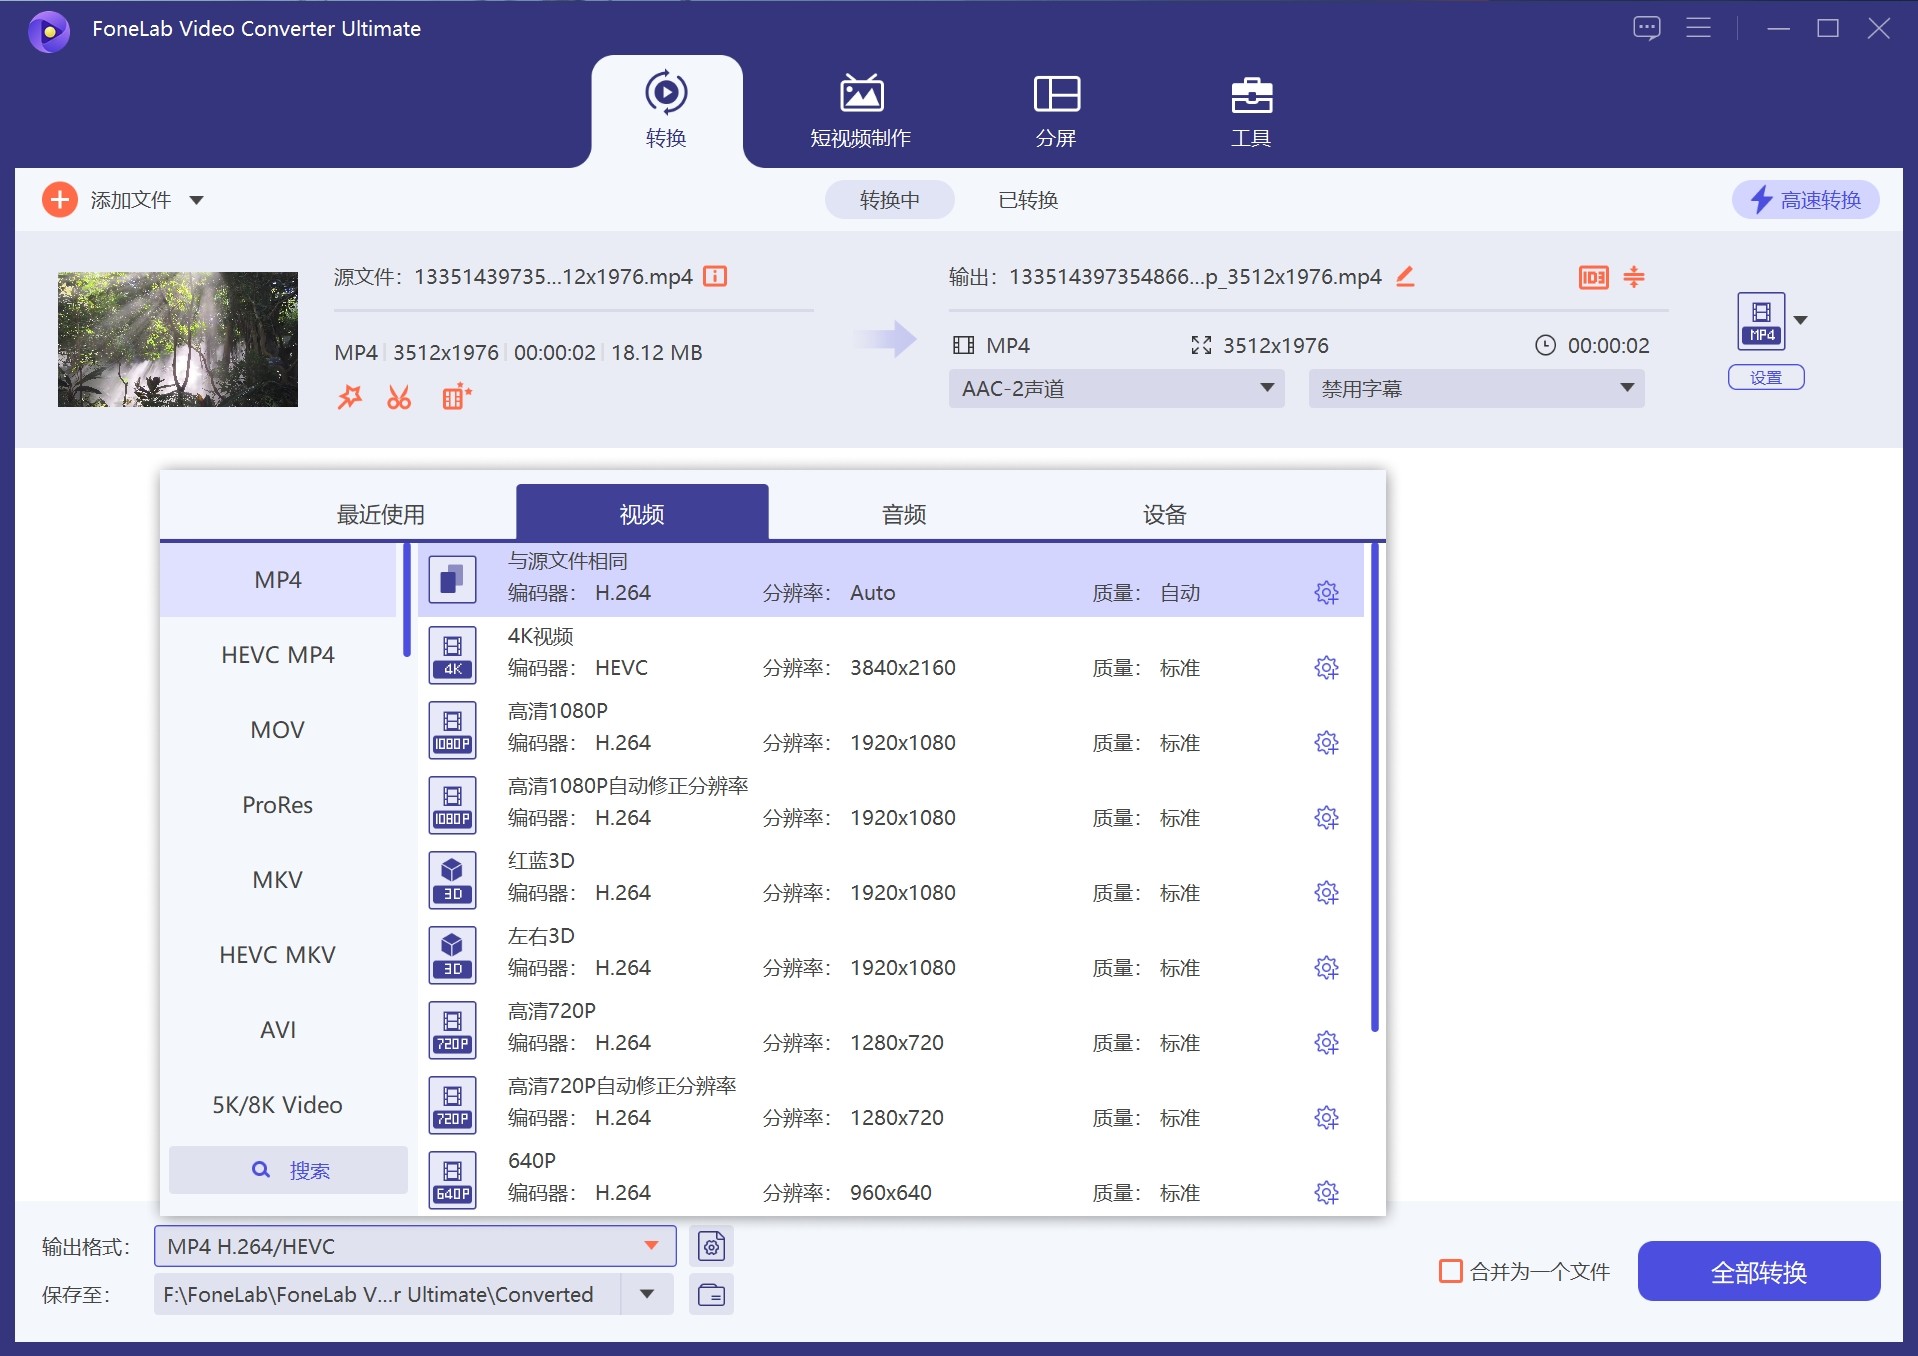Toggle the 高速转换 button
1918x1356 pixels.
click(x=1805, y=200)
